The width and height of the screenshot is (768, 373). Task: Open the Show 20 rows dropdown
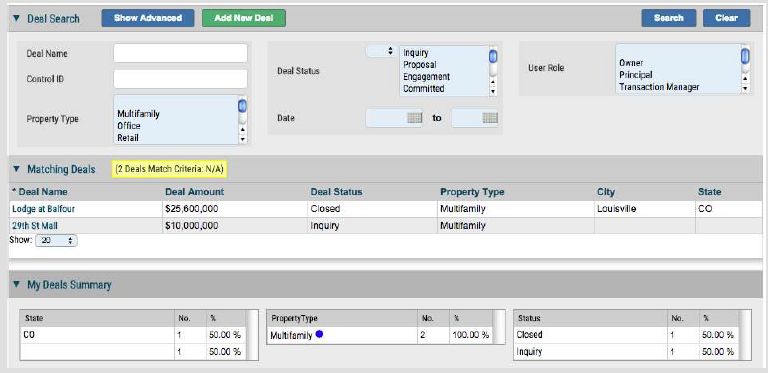[x=56, y=241]
